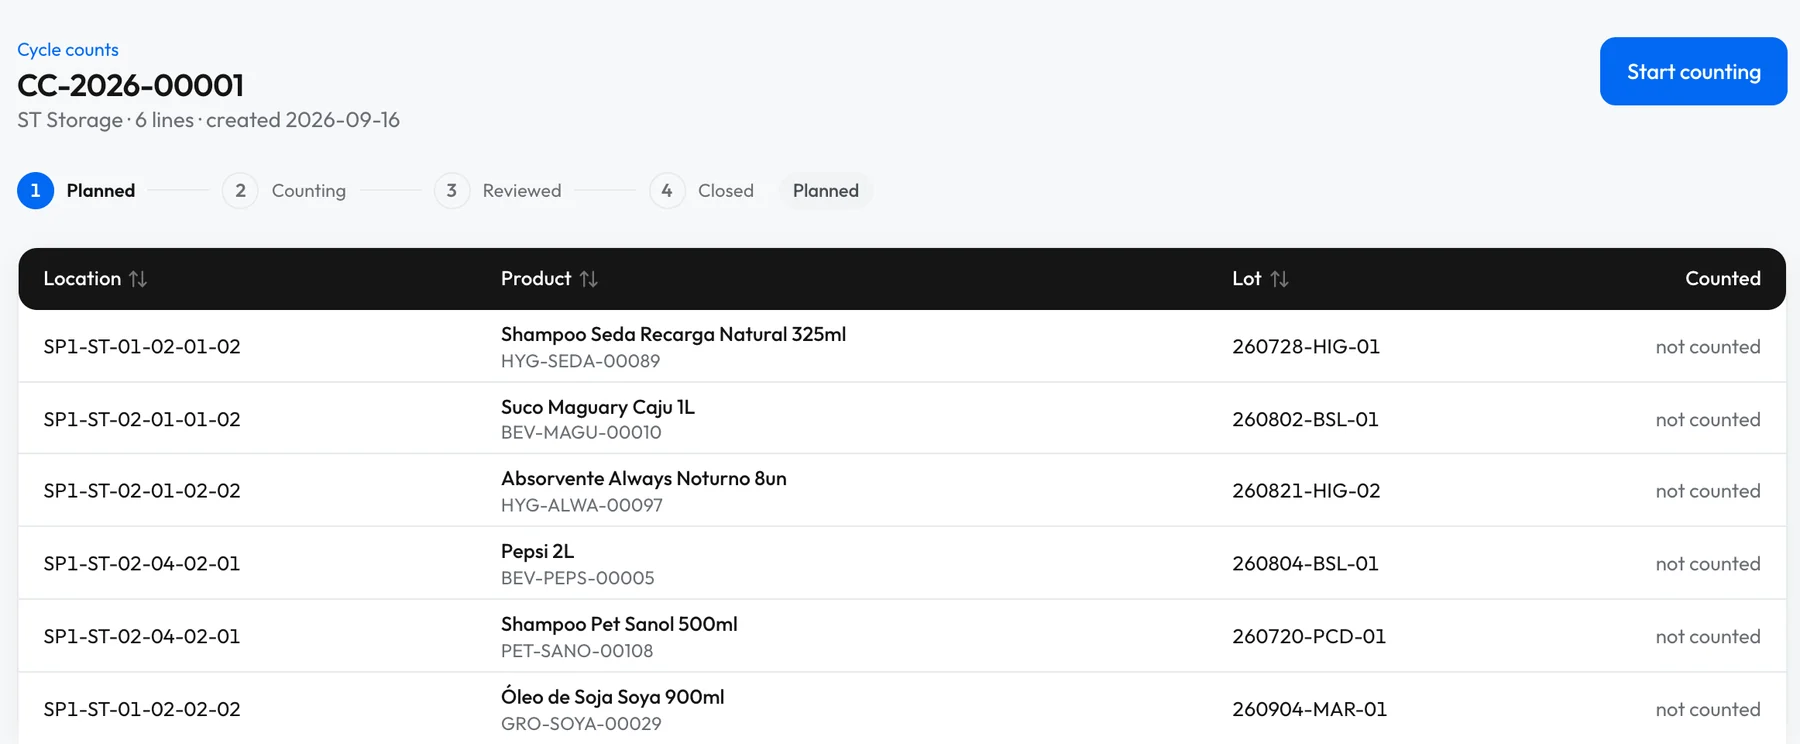Click lot 260720-PCD-01
Viewport: 1800px width, 744px height.
1309,637
